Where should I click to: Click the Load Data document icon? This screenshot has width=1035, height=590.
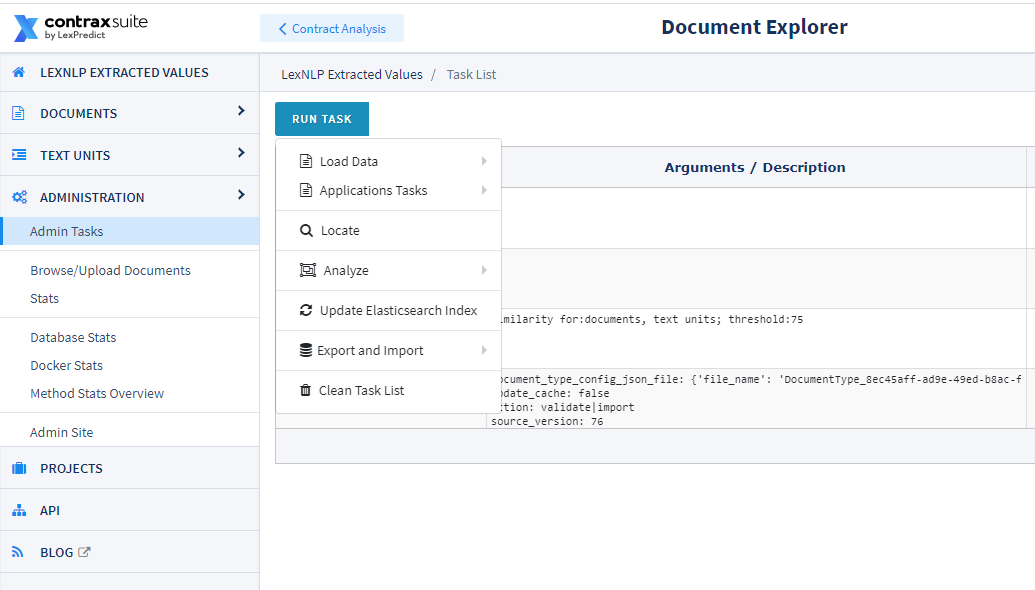306,161
